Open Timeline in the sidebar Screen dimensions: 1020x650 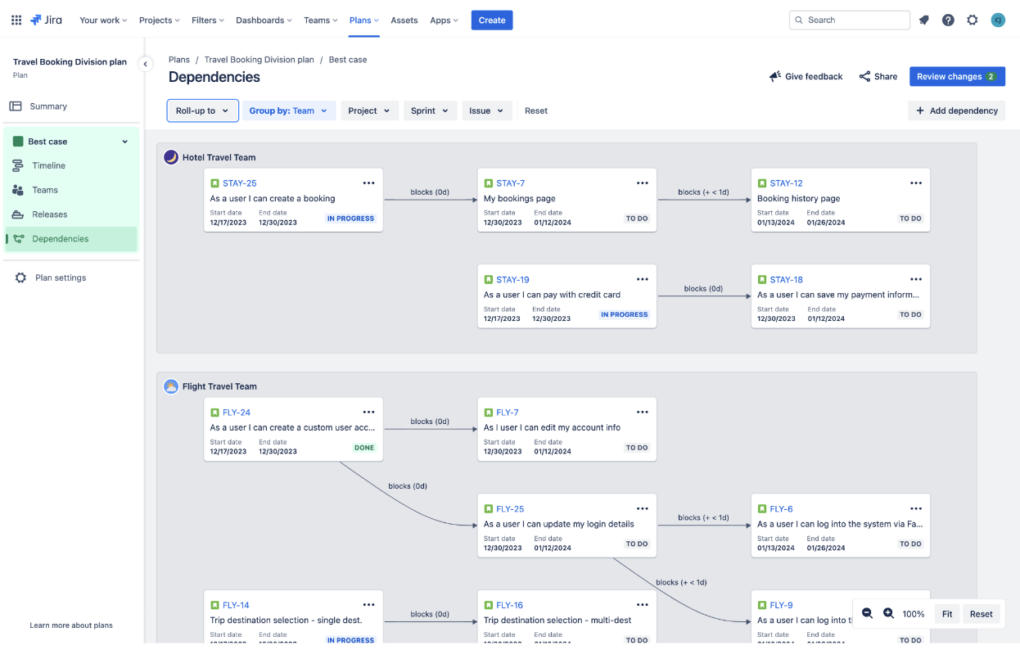tap(72, 165)
